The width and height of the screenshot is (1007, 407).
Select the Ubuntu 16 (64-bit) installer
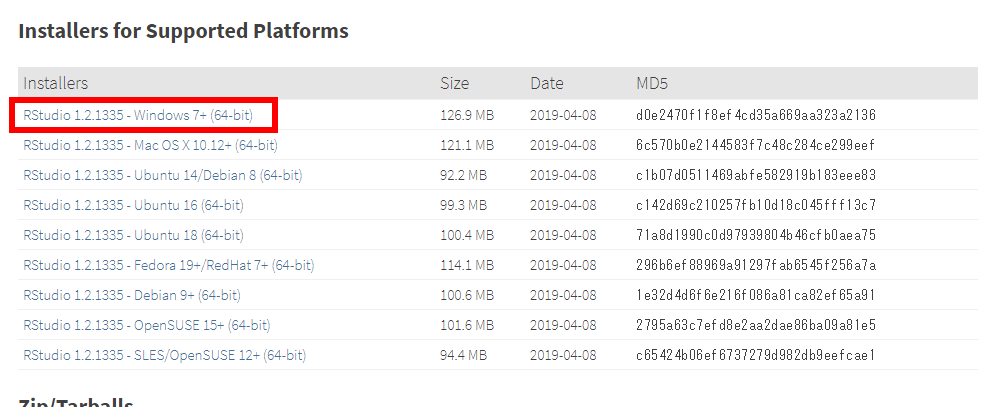134,205
